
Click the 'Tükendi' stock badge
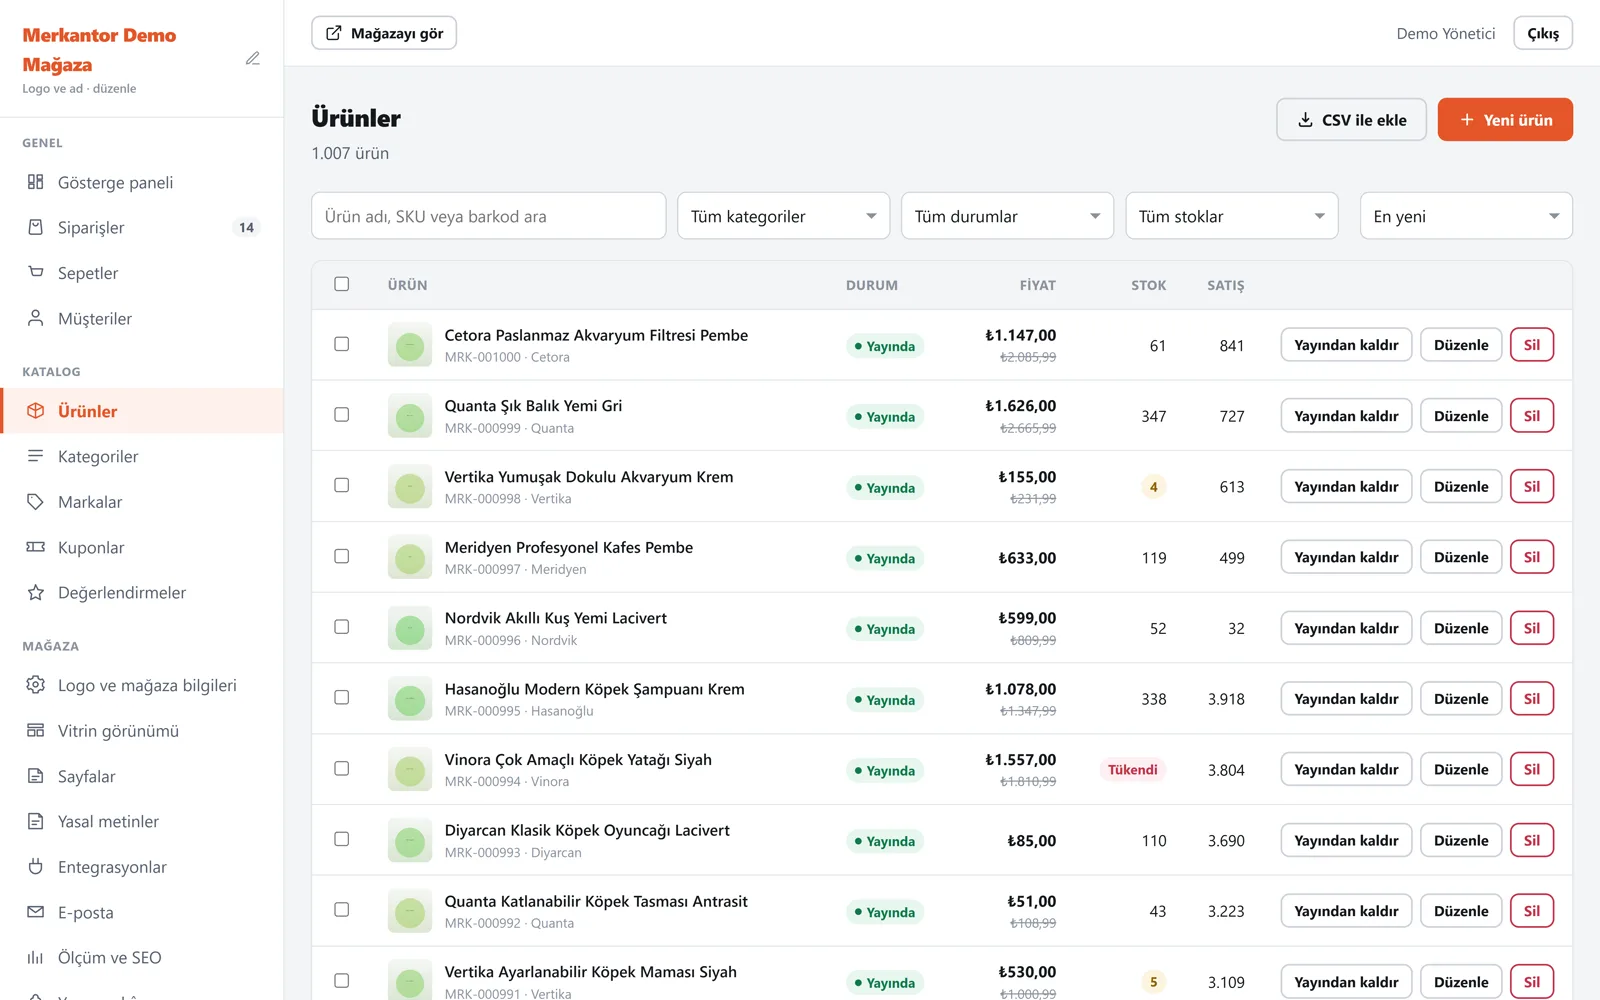(1133, 769)
